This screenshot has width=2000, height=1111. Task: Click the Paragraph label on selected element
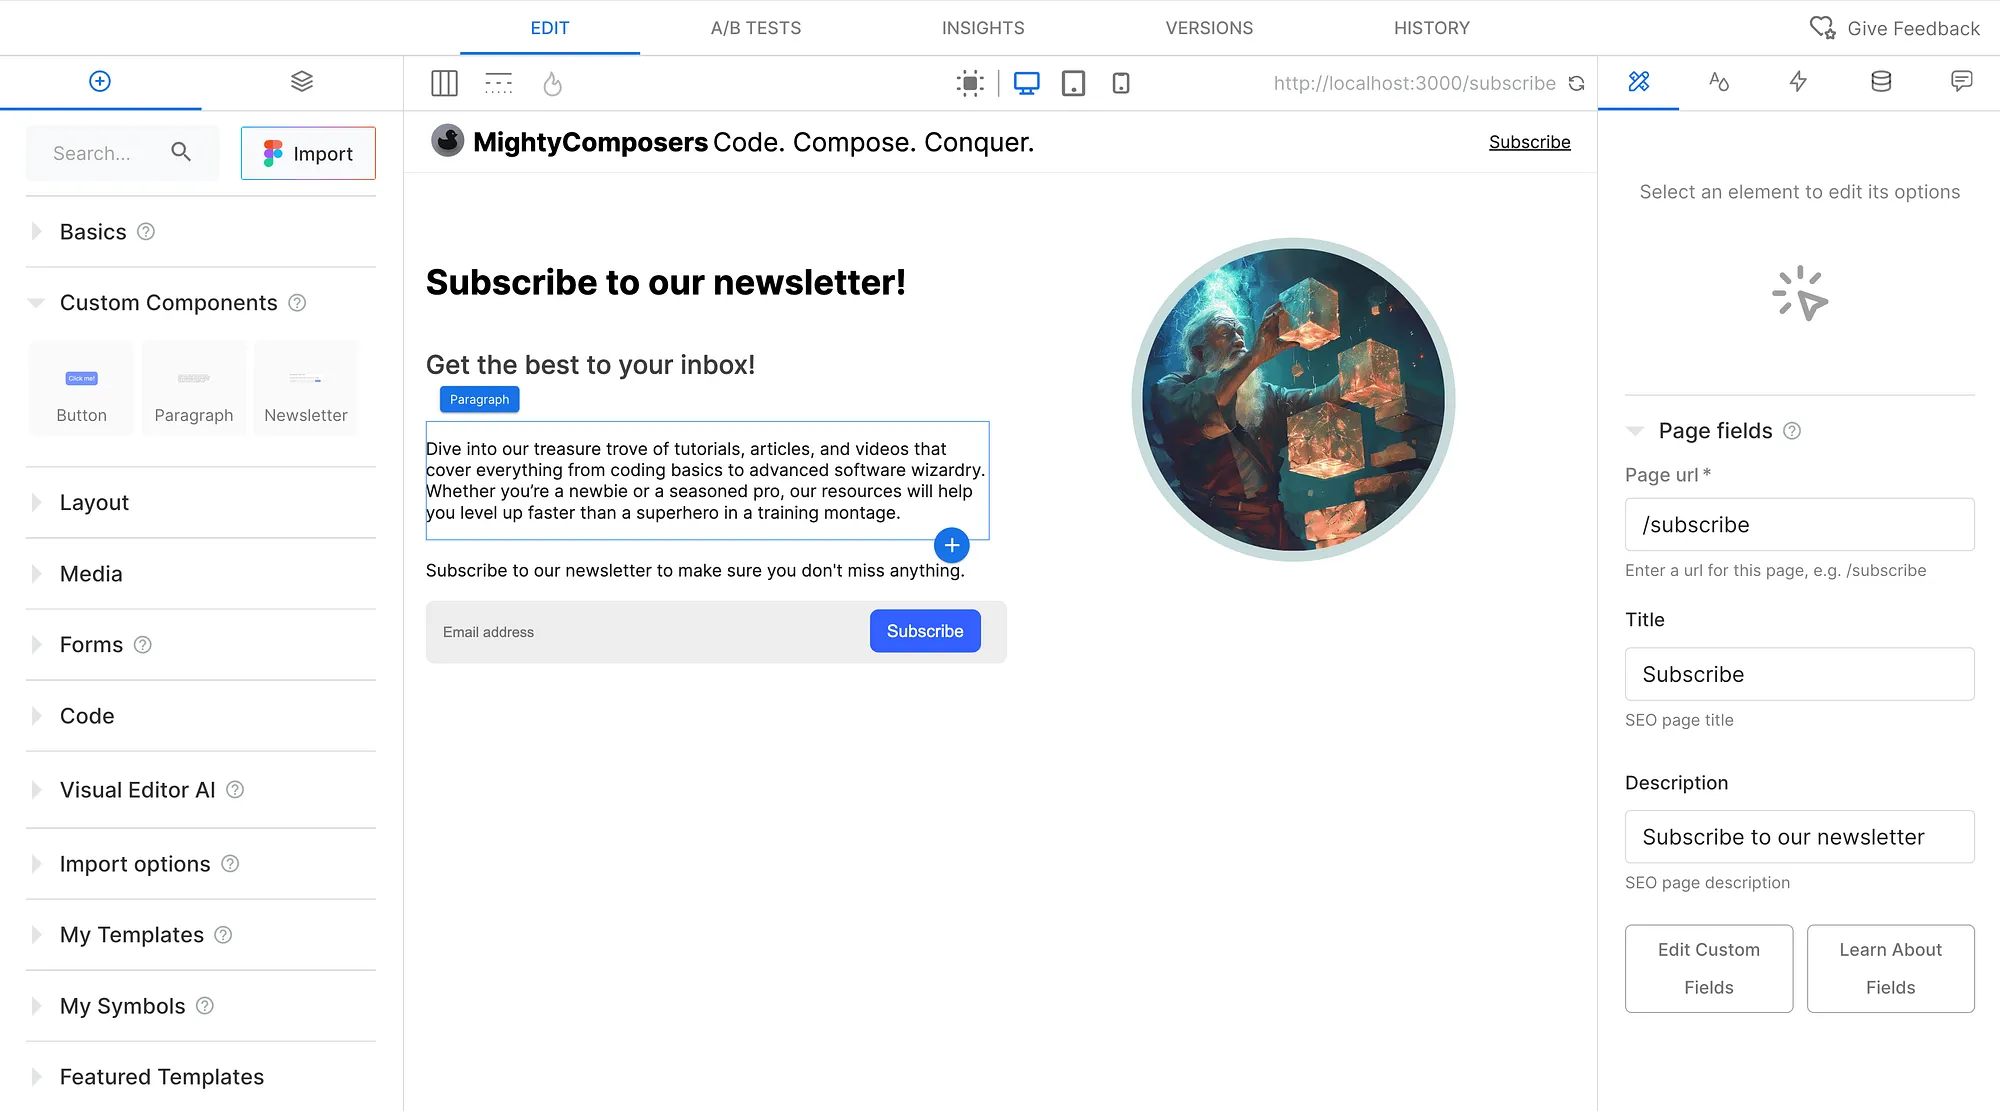tap(479, 398)
